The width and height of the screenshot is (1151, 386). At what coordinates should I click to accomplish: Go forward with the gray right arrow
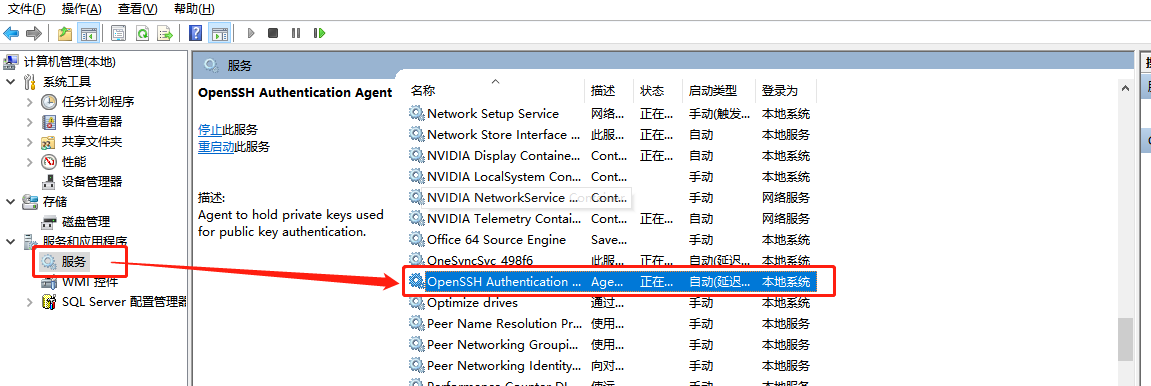pyautogui.click(x=33, y=33)
